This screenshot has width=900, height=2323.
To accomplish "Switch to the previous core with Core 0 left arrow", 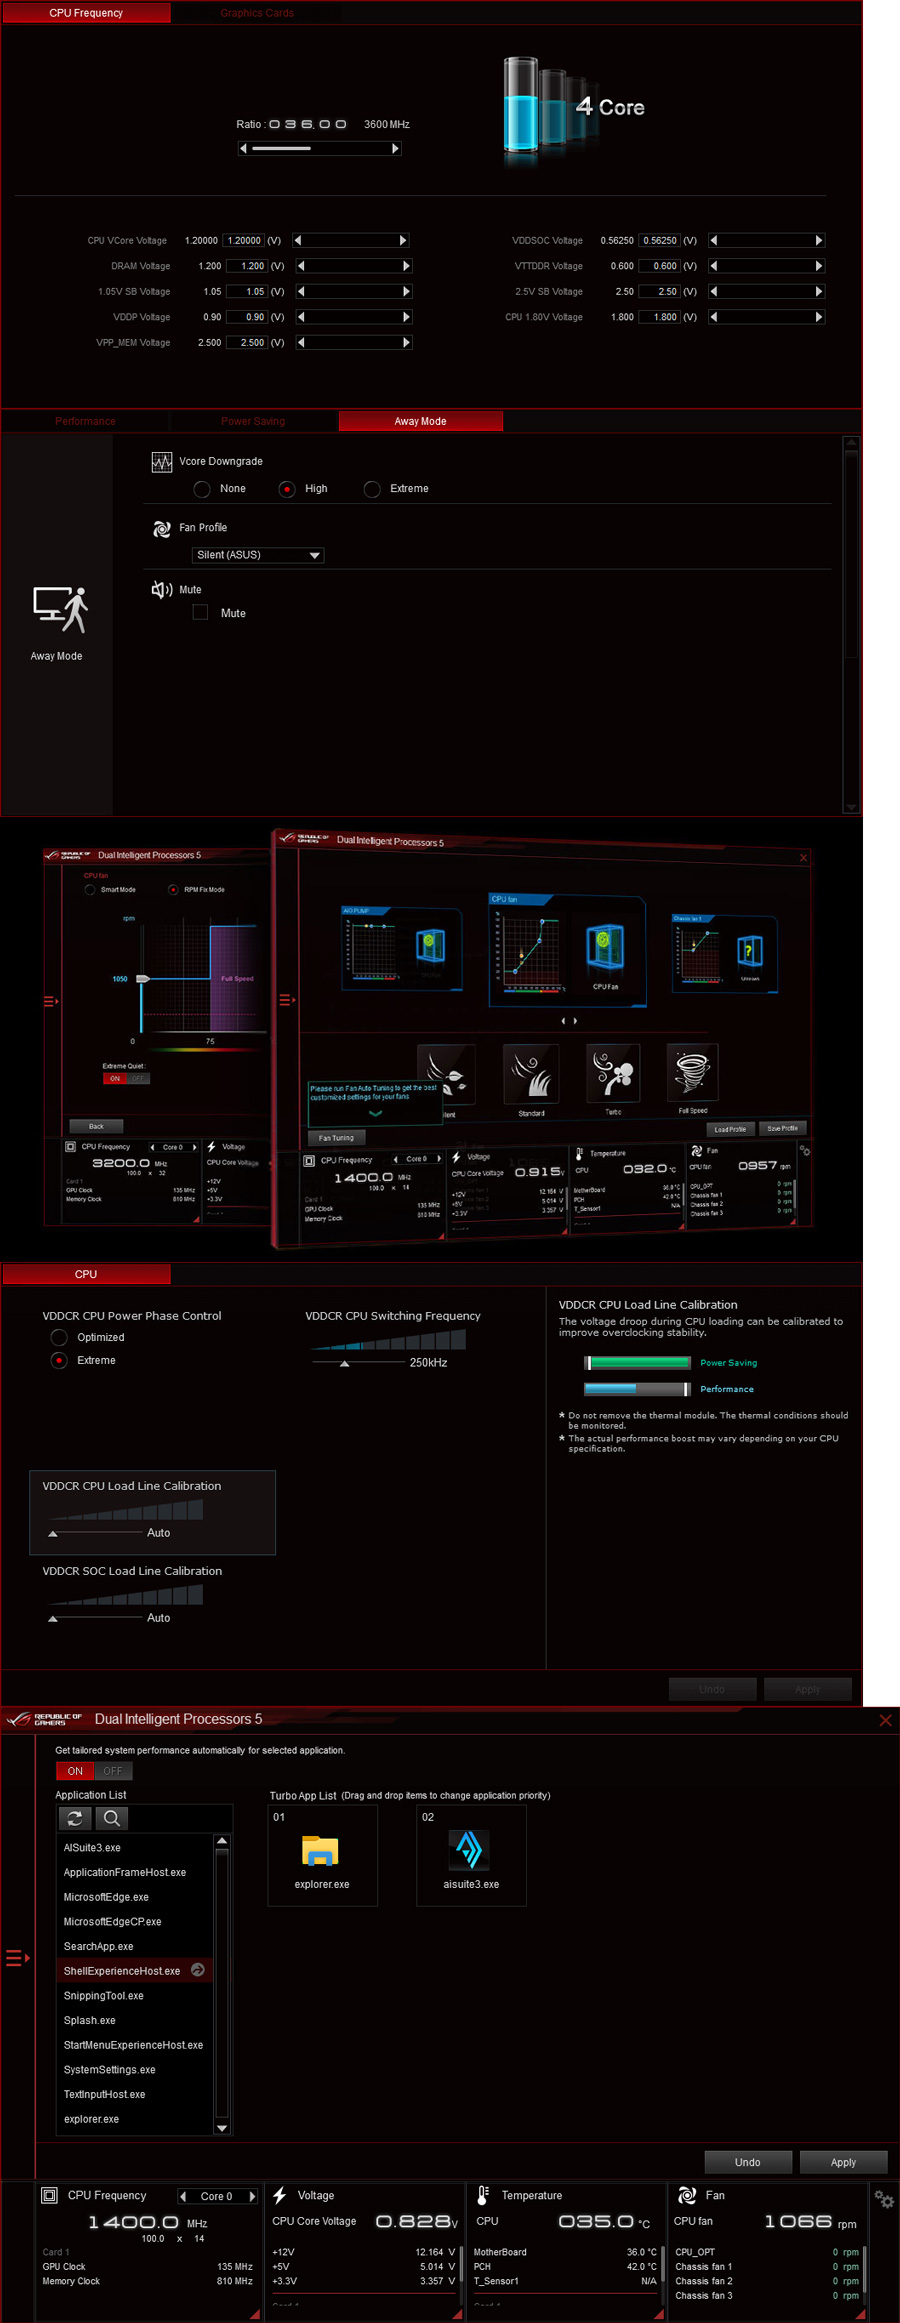I will coord(183,2196).
